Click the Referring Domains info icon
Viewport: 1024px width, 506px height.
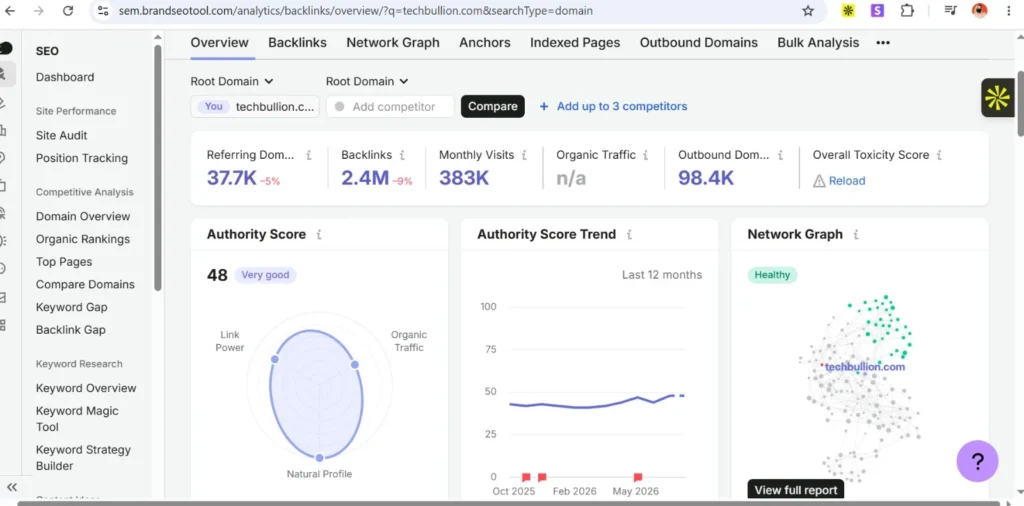pos(308,155)
